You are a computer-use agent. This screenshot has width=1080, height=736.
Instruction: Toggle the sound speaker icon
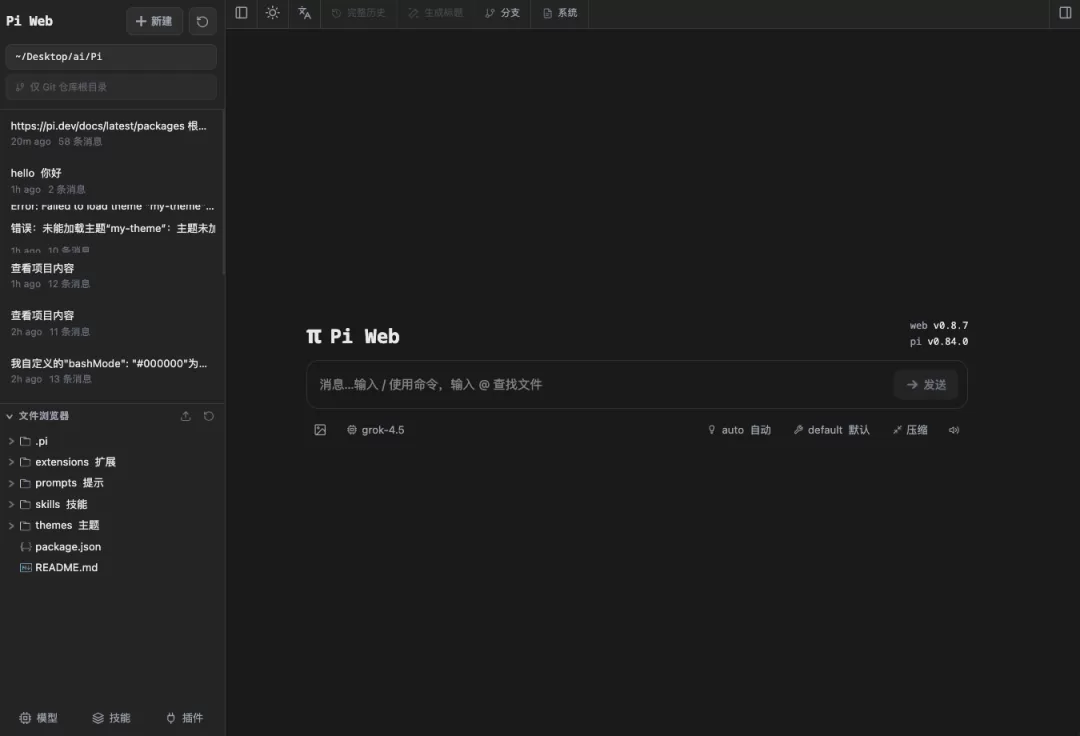pos(954,430)
